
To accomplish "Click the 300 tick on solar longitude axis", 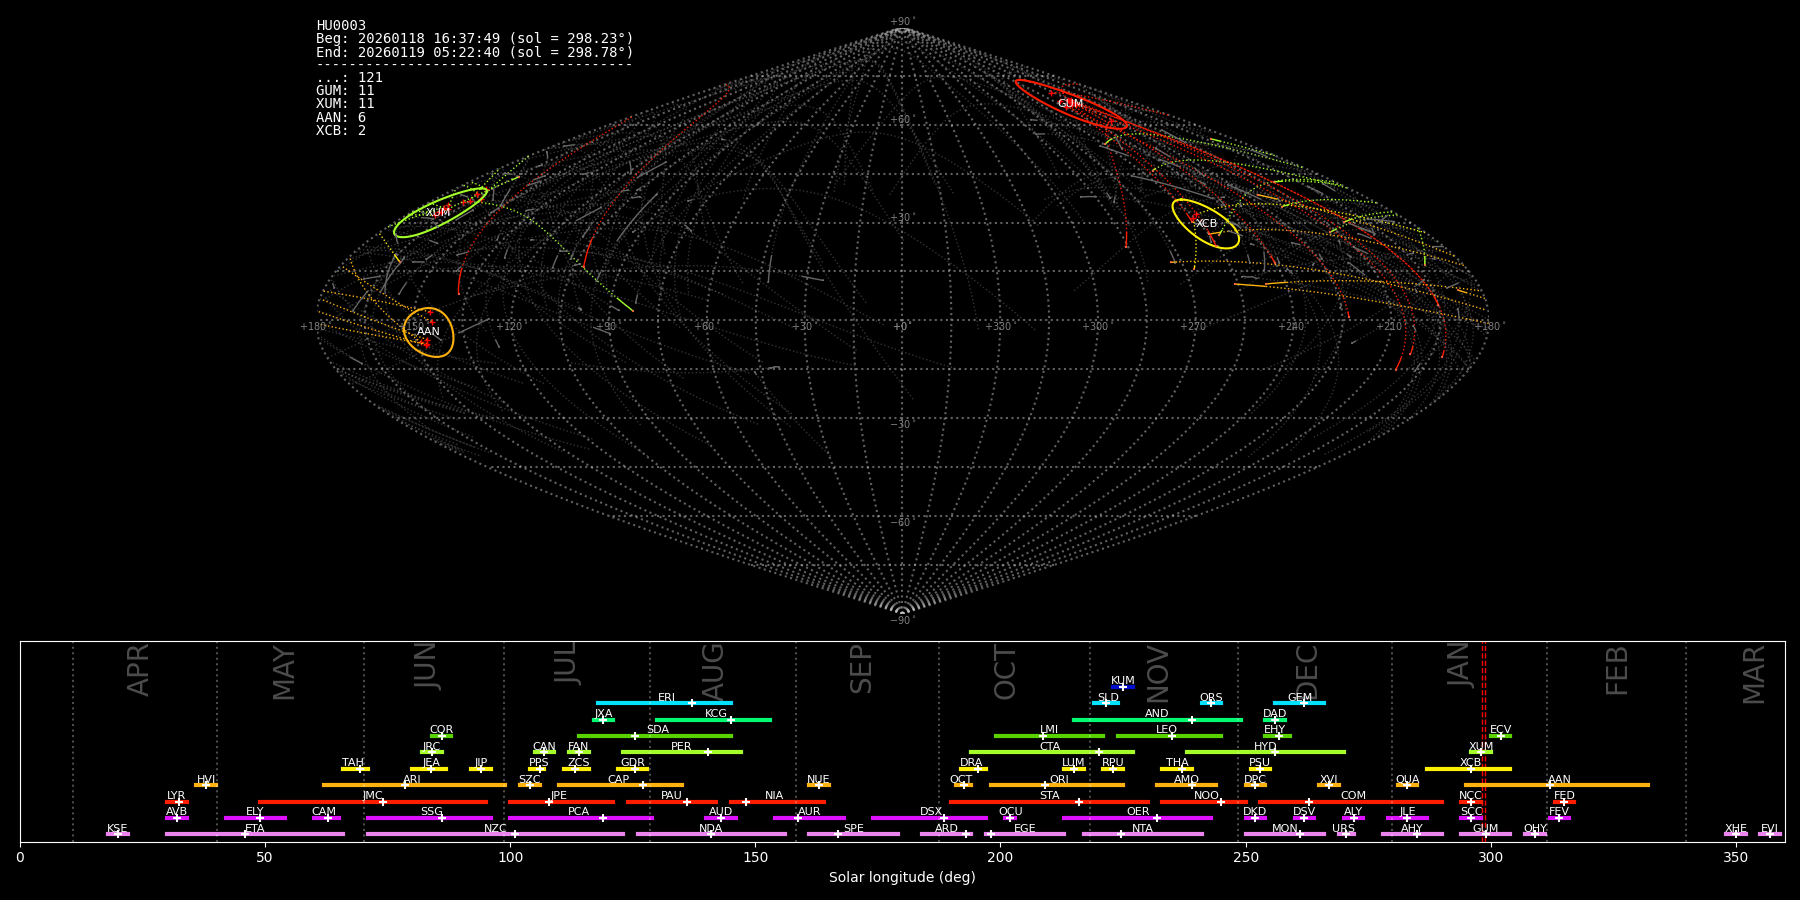I will [1490, 857].
